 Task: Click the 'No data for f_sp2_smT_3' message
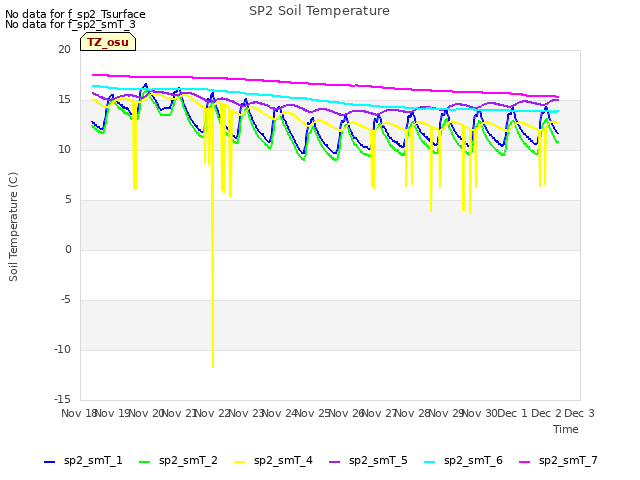tap(70, 24)
